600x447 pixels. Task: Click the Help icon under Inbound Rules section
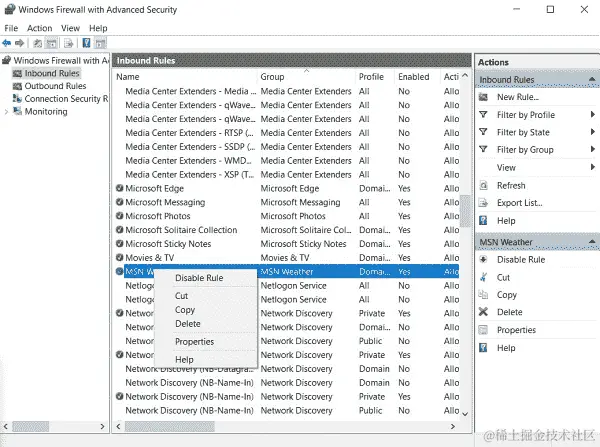pyautogui.click(x=483, y=220)
